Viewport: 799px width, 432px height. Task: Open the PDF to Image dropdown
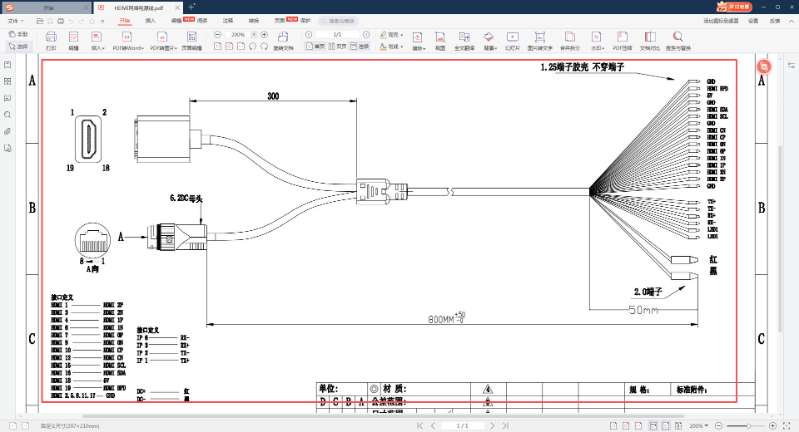(163, 44)
